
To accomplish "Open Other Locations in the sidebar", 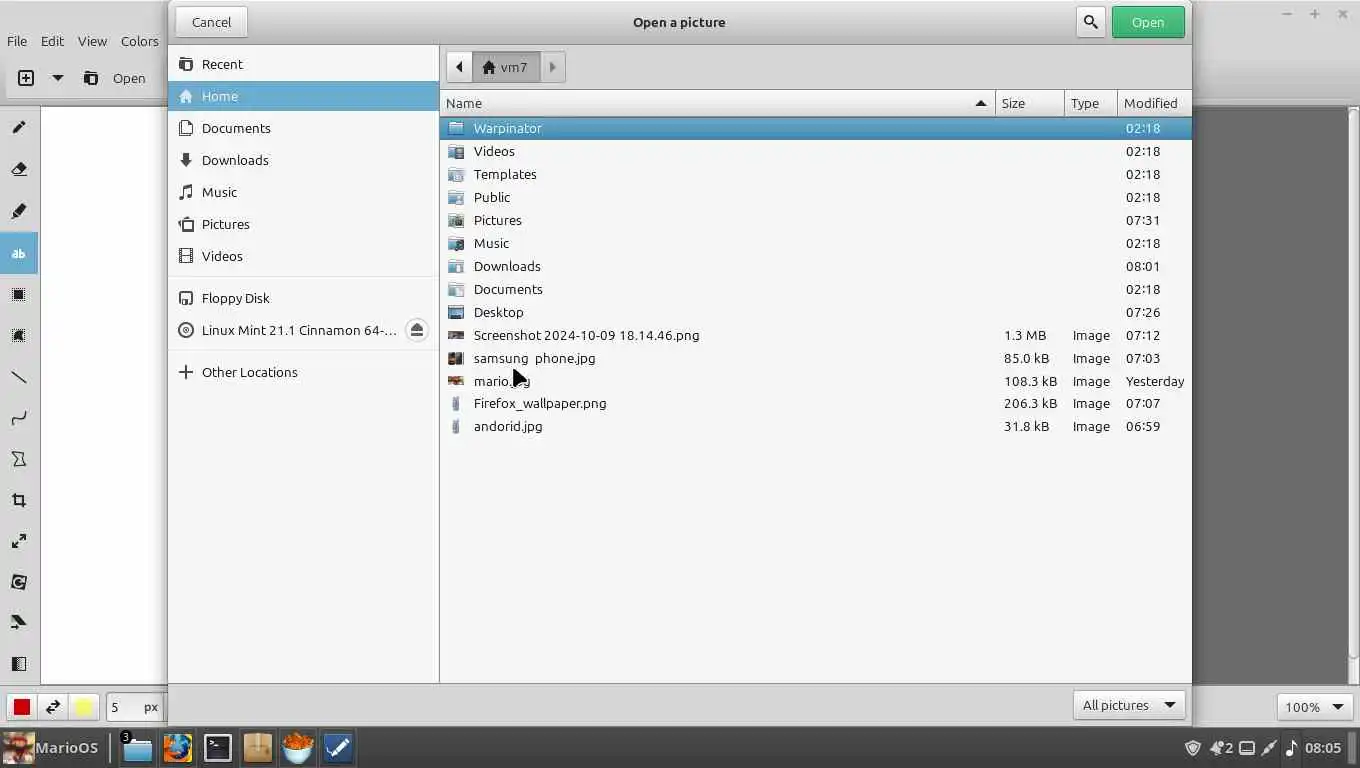I will pyautogui.click(x=304, y=372).
